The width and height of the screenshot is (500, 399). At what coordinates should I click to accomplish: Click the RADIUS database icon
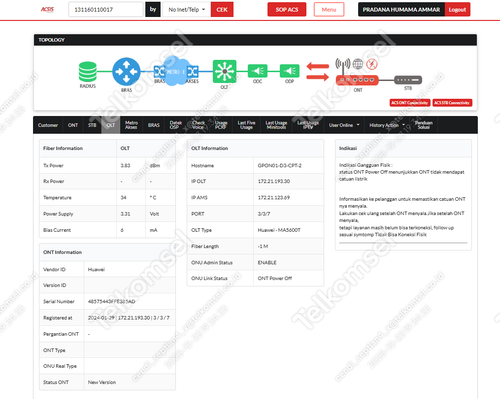tap(88, 72)
